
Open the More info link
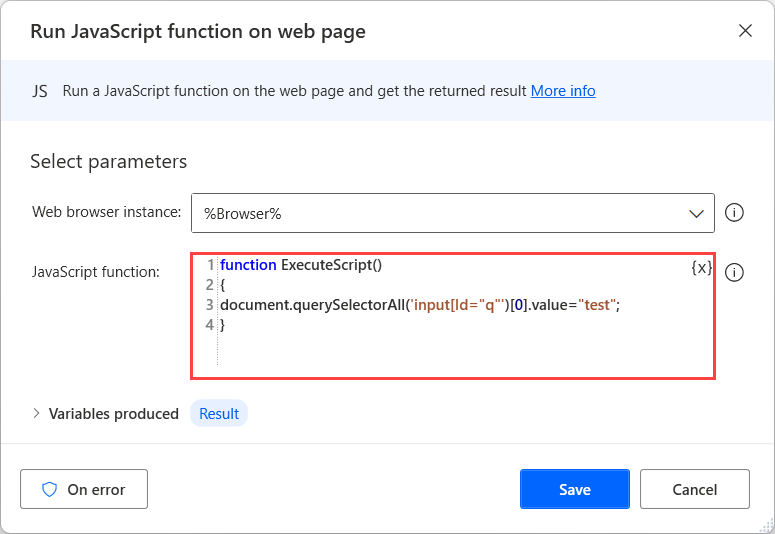(563, 91)
